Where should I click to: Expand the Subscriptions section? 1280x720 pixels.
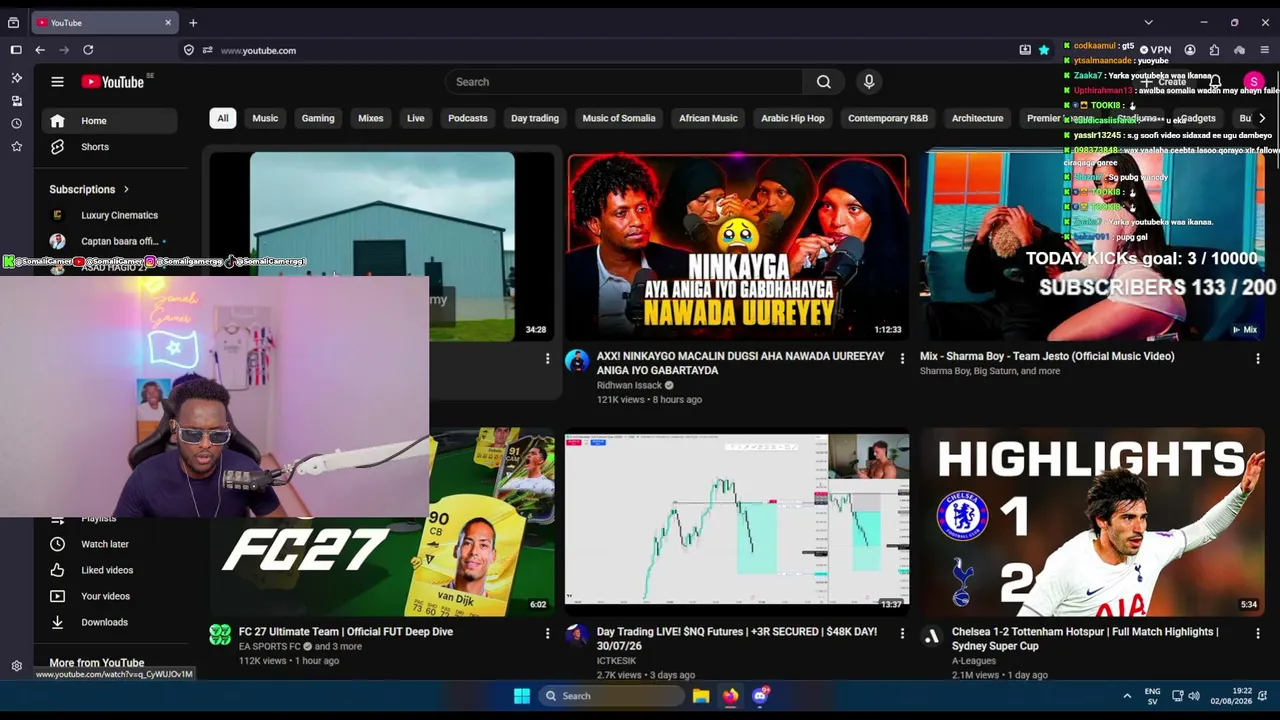tap(89, 189)
